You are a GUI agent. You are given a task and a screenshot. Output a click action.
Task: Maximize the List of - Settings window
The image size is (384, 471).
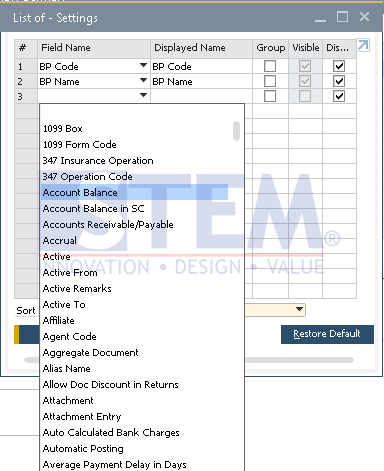[342, 17]
